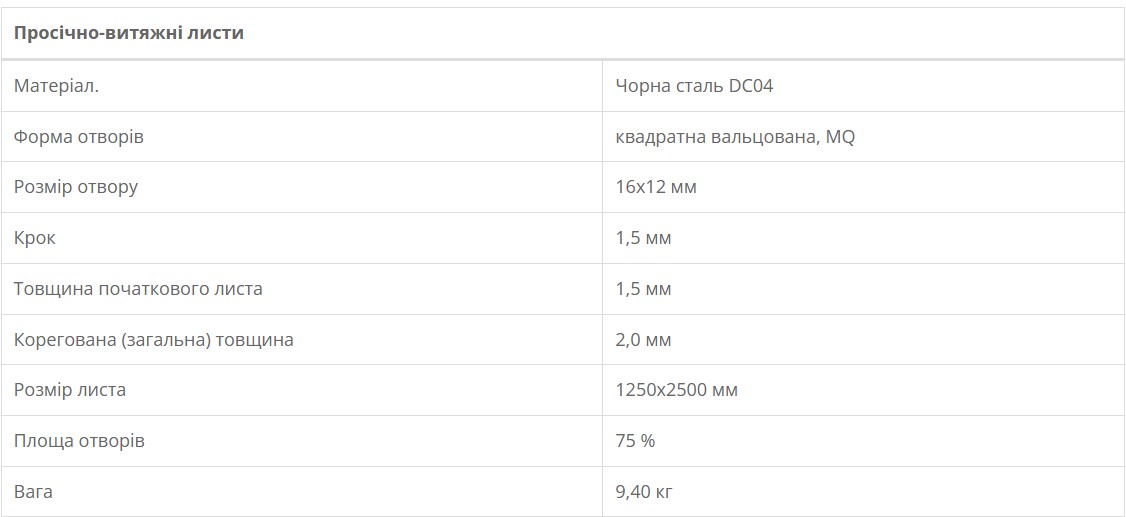Click the '9,40 кг' weight value
Screen dimensions: 1126x517
(643, 492)
